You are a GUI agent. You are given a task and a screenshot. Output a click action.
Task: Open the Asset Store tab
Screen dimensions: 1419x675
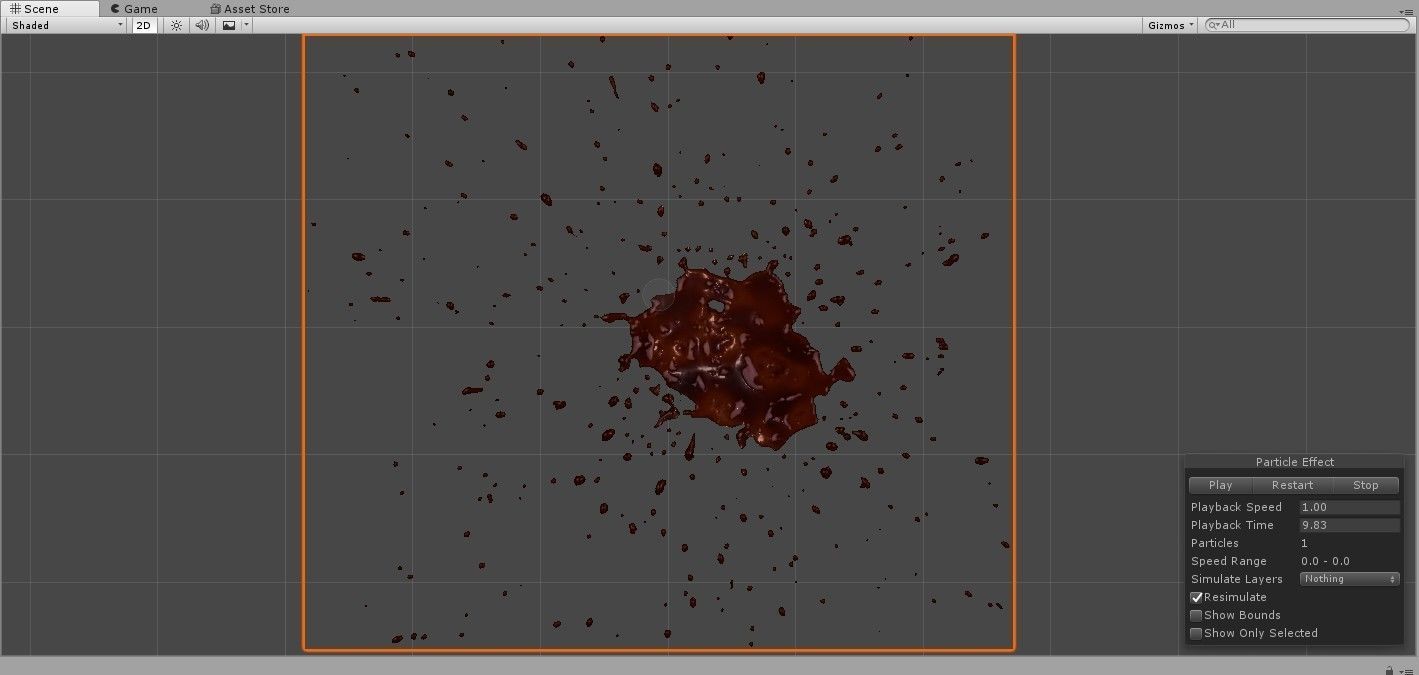pos(250,9)
